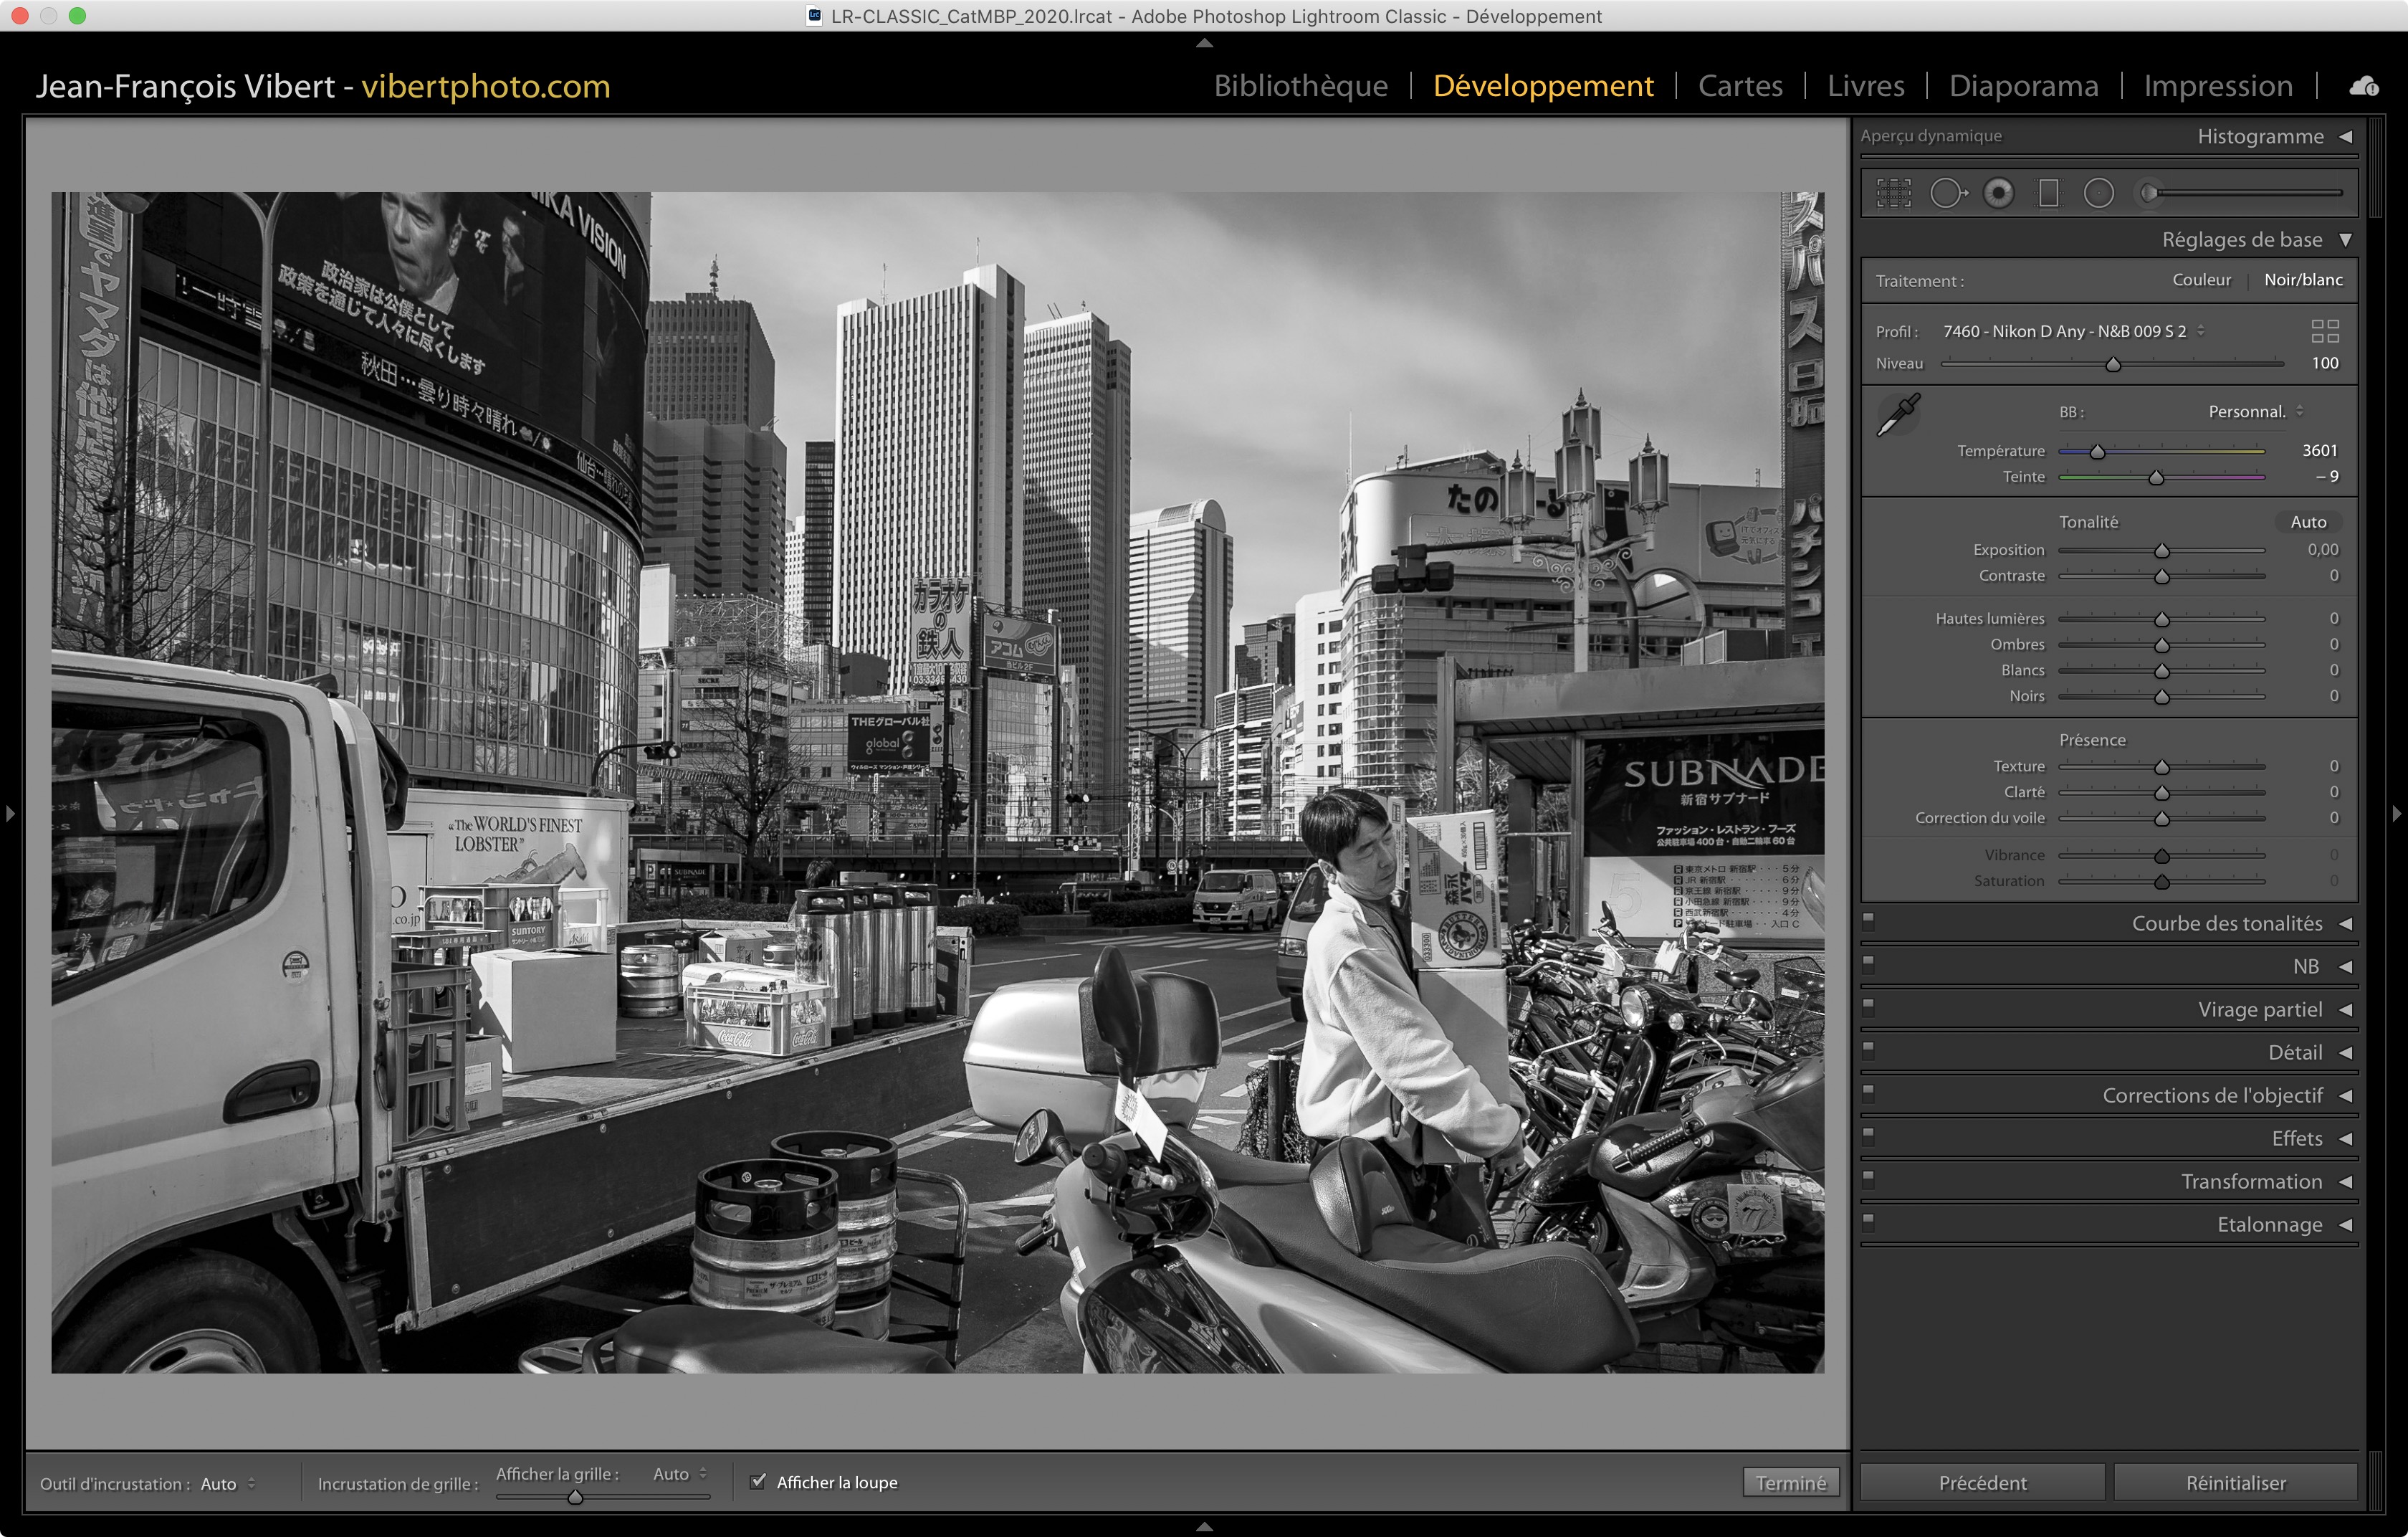The width and height of the screenshot is (2408, 1537).
Task: Click the cloud sync status icon
Action: point(2364,87)
